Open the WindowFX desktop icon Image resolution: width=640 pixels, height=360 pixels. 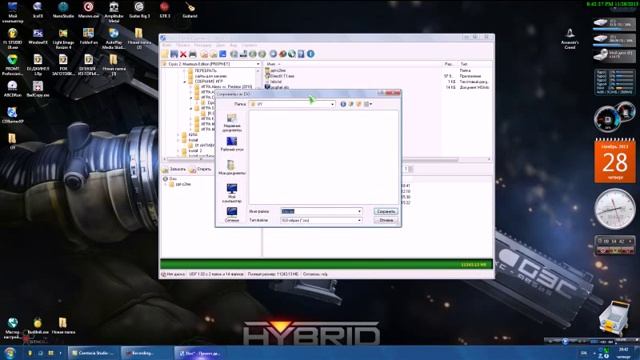38,36
